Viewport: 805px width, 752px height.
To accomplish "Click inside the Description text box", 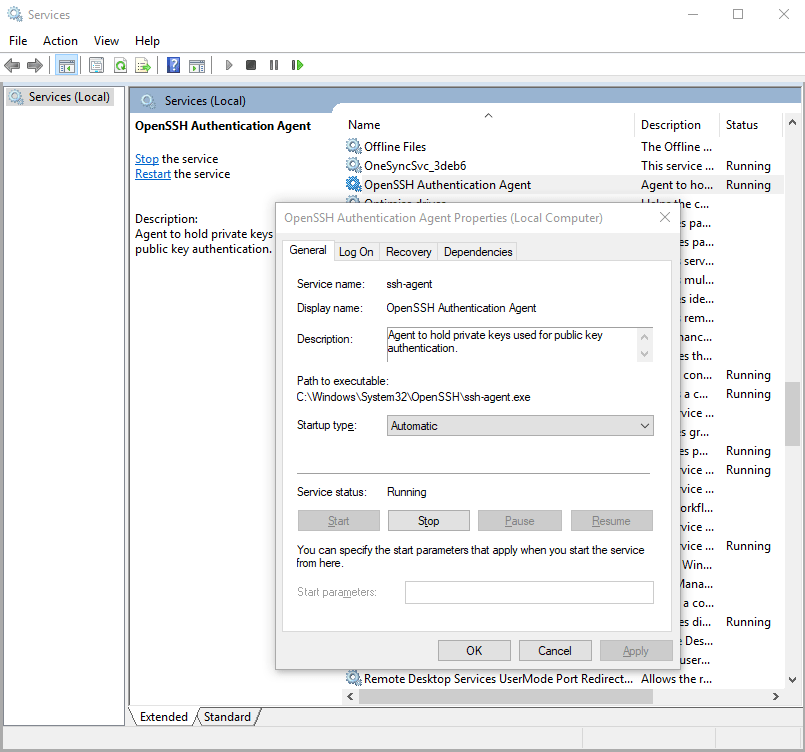I will 512,344.
